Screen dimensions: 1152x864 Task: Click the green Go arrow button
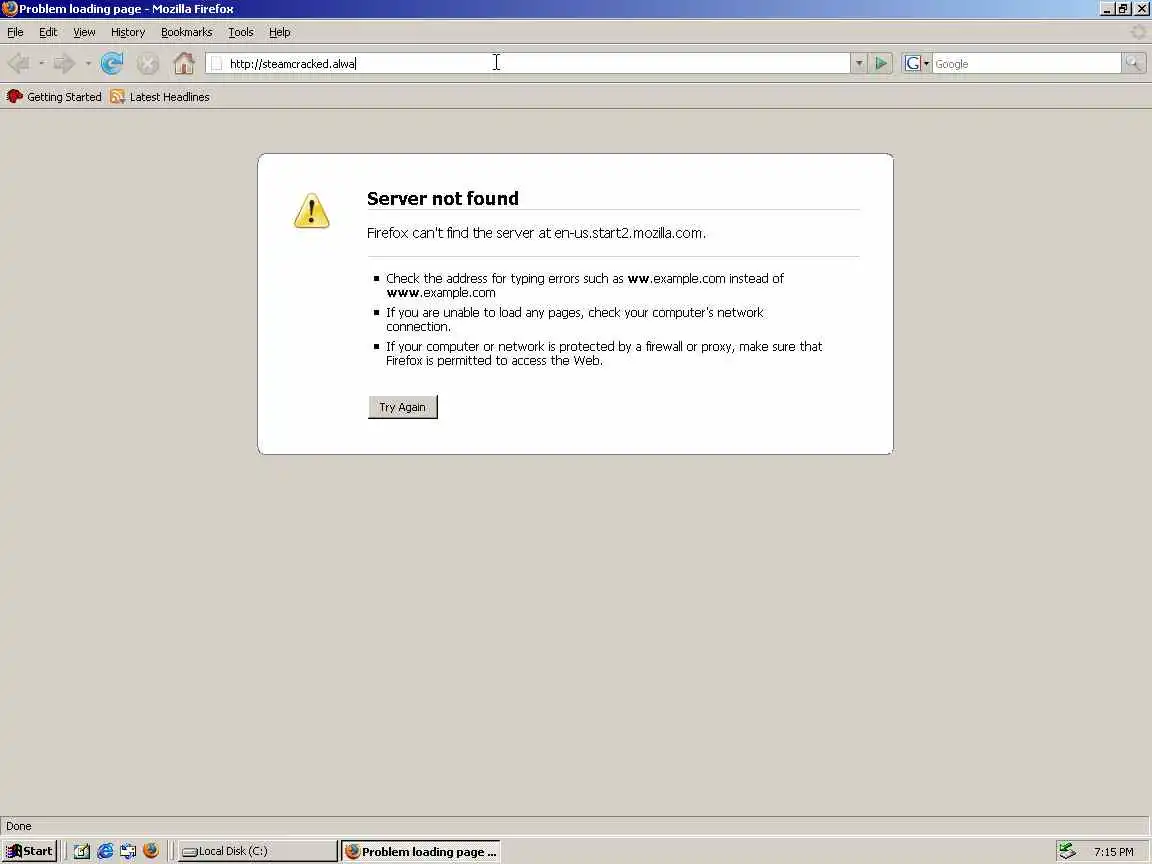tap(880, 63)
